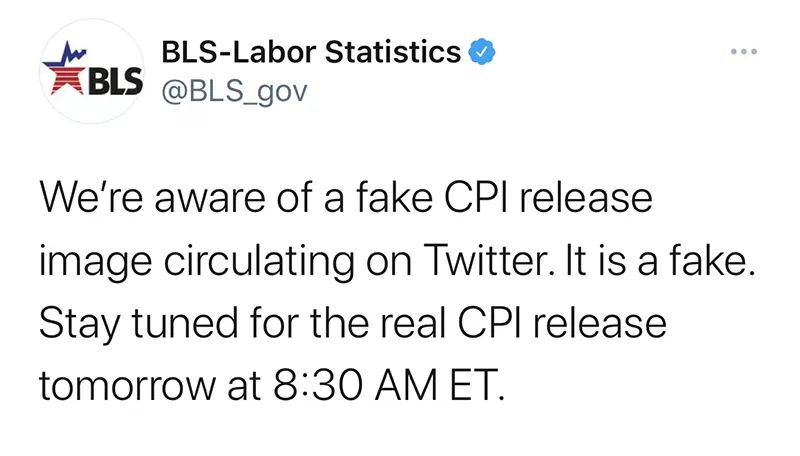This screenshot has height=456, width=800.
Task: Open the BLS-Labor Statistics profile name
Action: click(310, 52)
